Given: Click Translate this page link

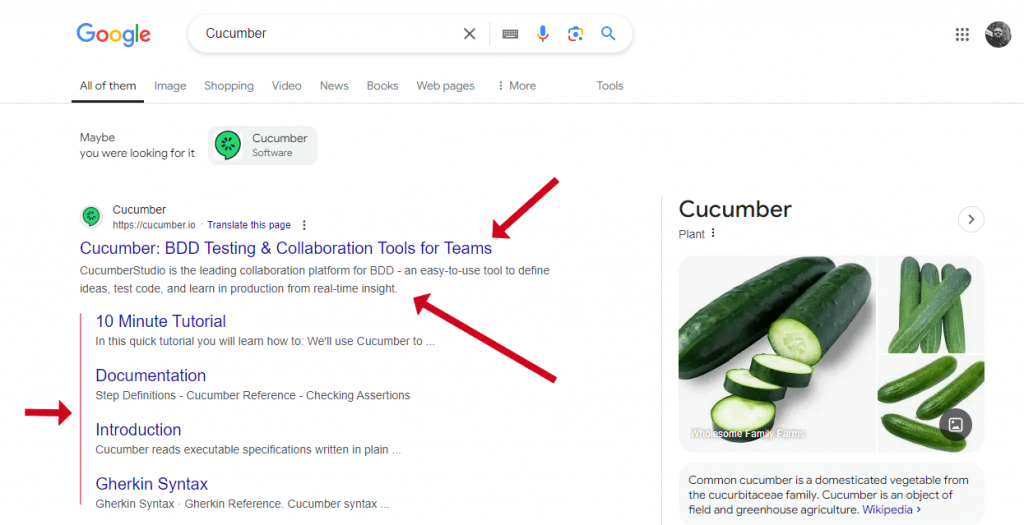Looking at the screenshot, I should pos(249,225).
